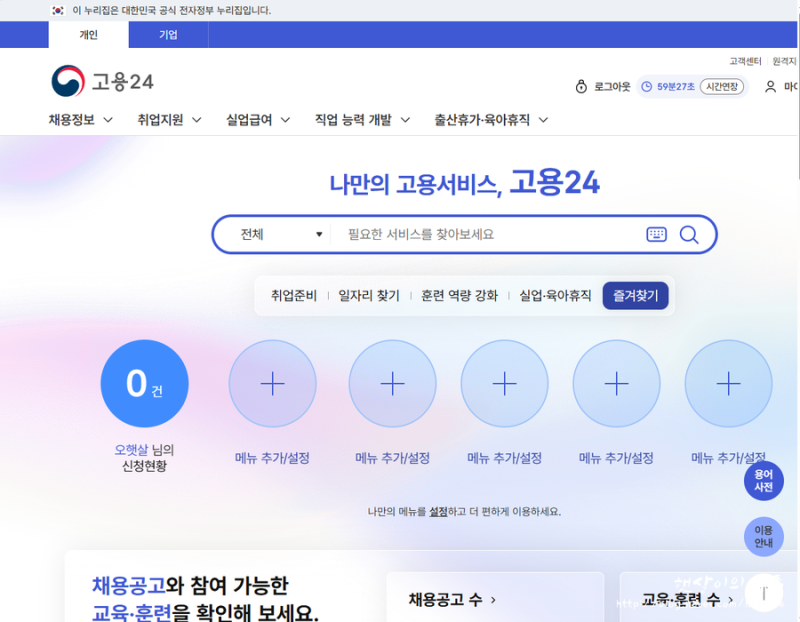Click the fifth plus circle to add menu
Viewport: 800px width, 622px height.
(729, 384)
